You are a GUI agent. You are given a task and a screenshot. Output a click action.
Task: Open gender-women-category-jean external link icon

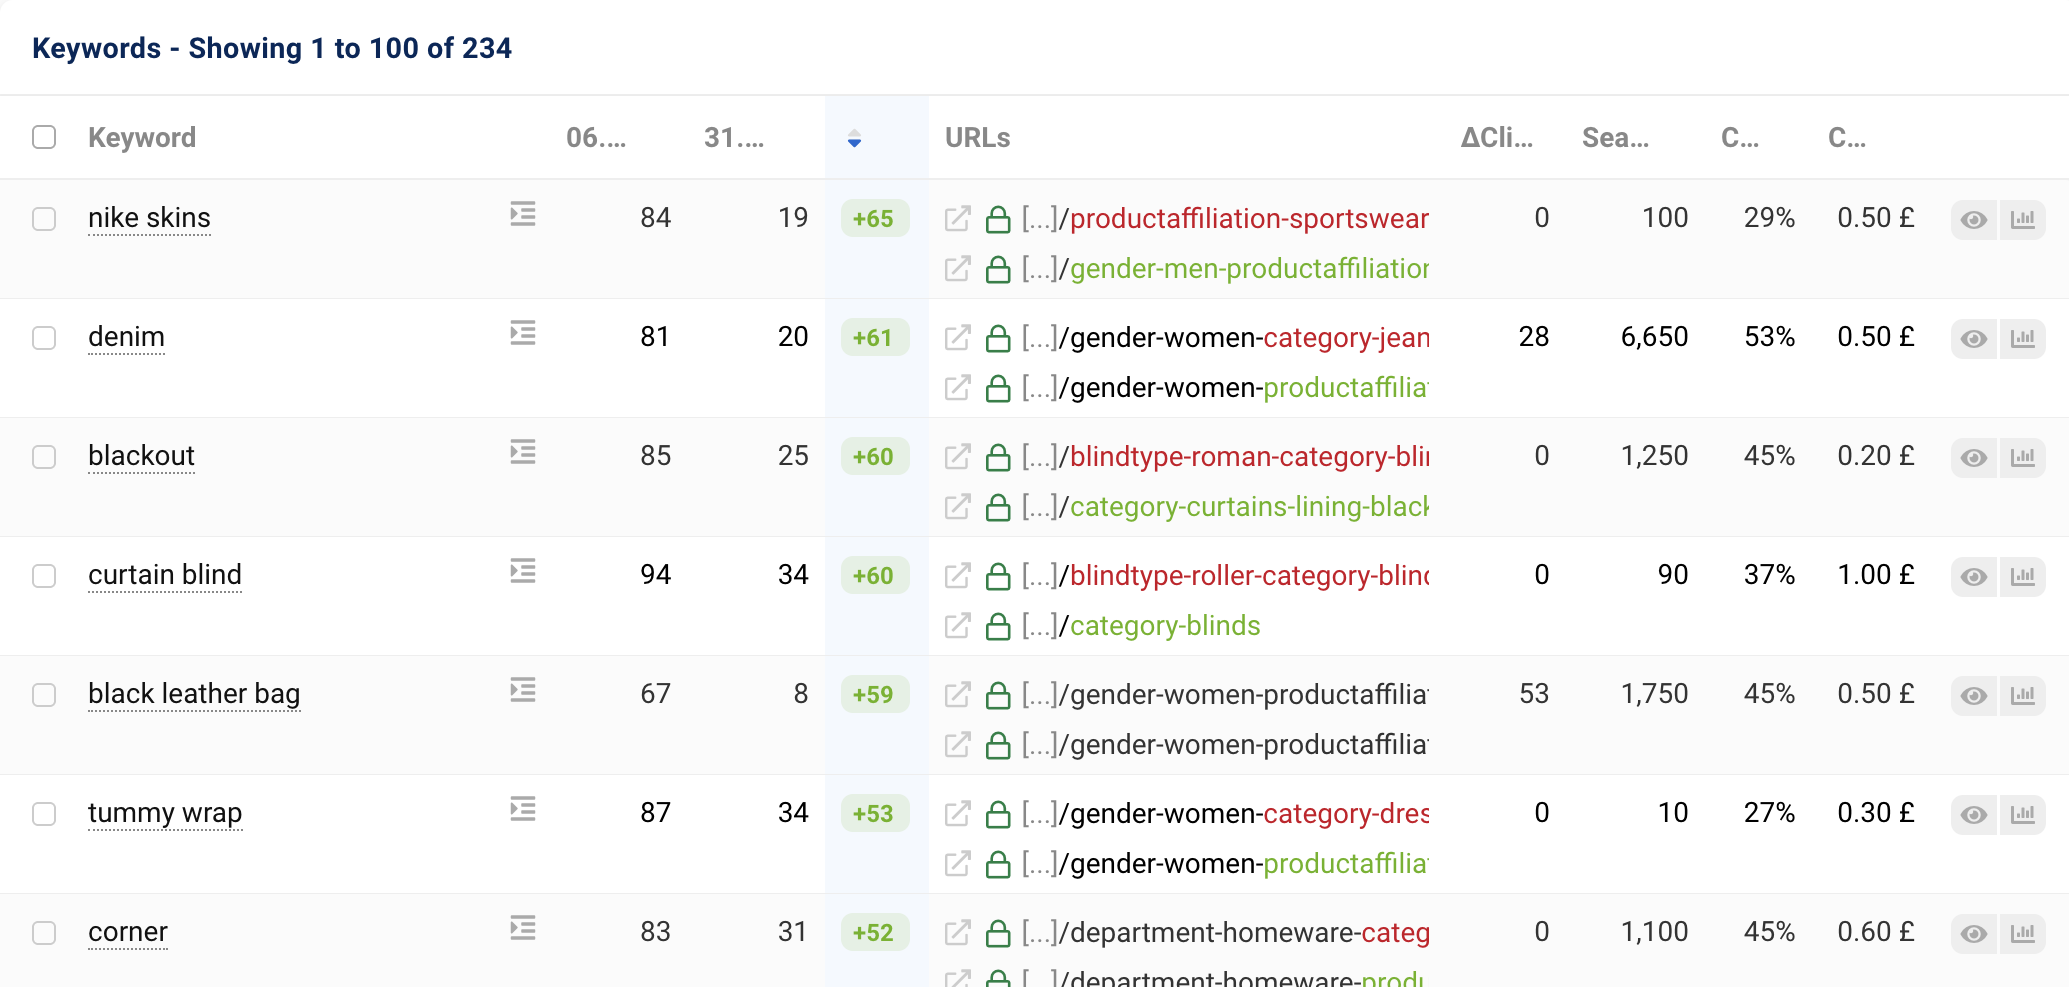pos(958,338)
